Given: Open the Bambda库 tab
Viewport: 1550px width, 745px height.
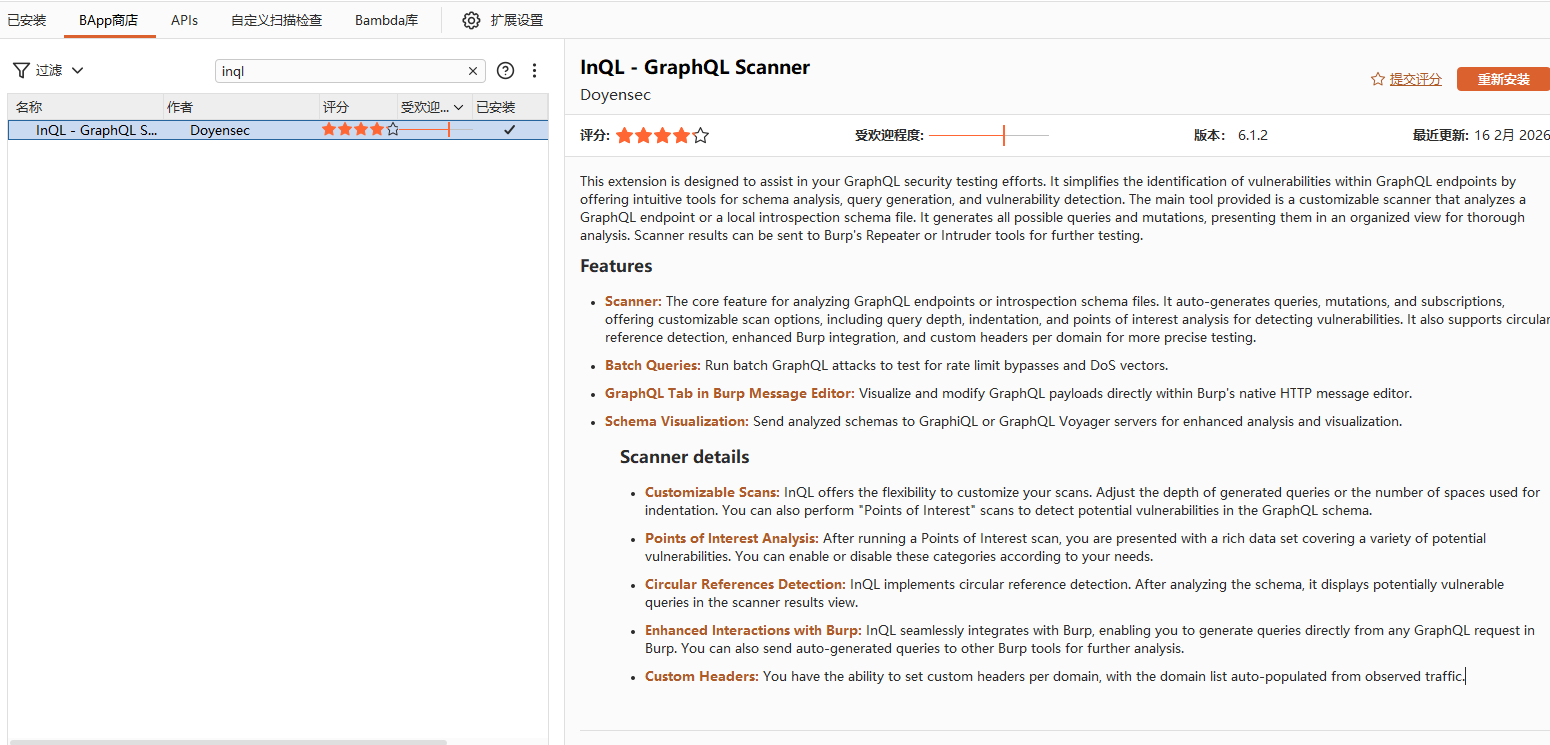Looking at the screenshot, I should [386, 20].
